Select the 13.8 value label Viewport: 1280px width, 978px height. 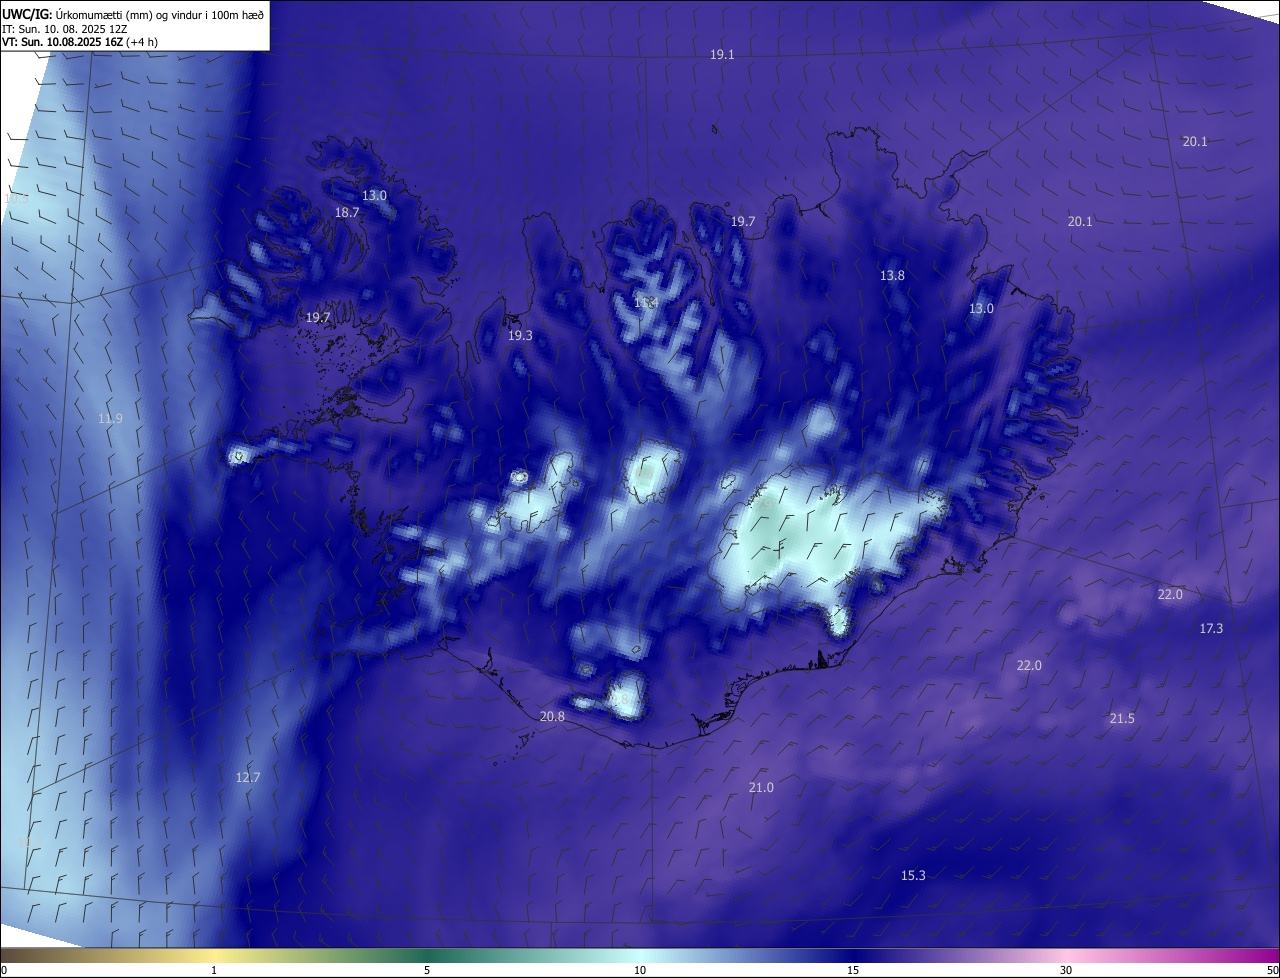click(x=892, y=276)
